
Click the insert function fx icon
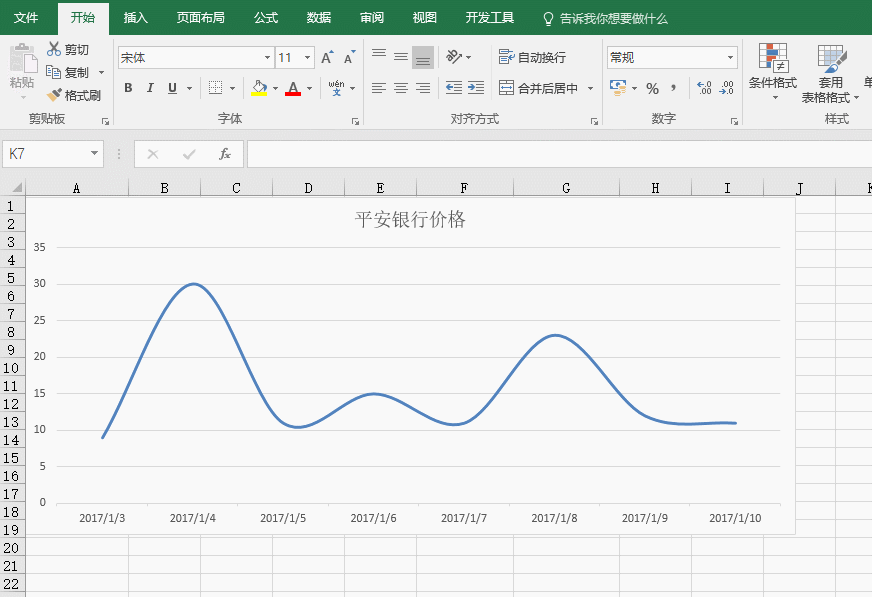pyautogui.click(x=225, y=154)
